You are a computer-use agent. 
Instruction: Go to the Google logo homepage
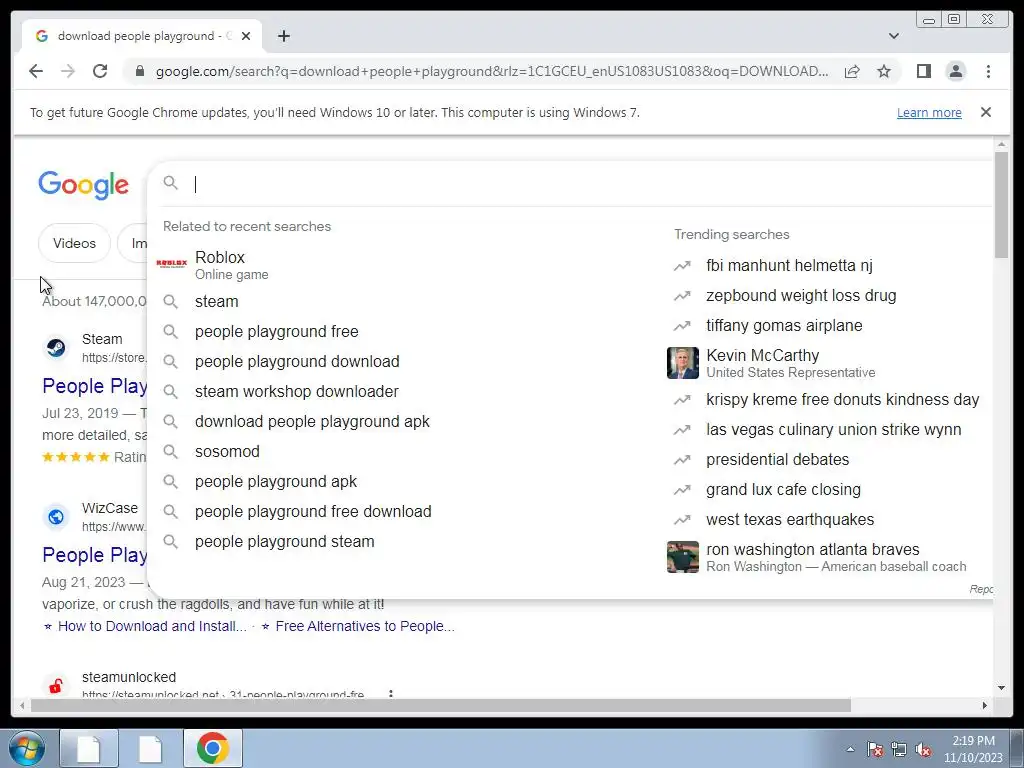pos(84,185)
